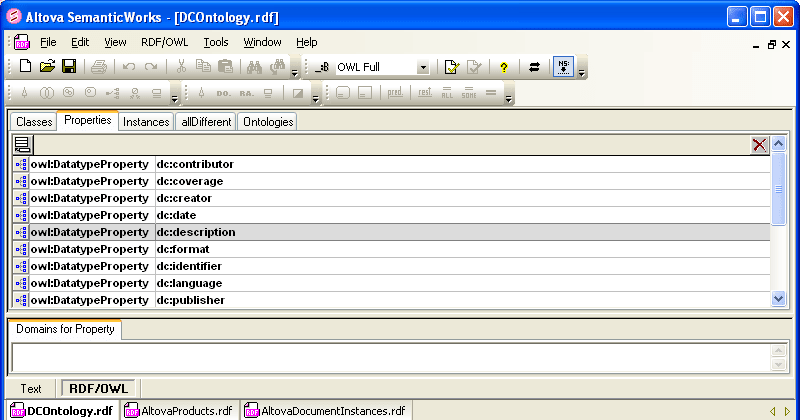Open the View menu
The height and width of the screenshot is (420, 800).
115,42
